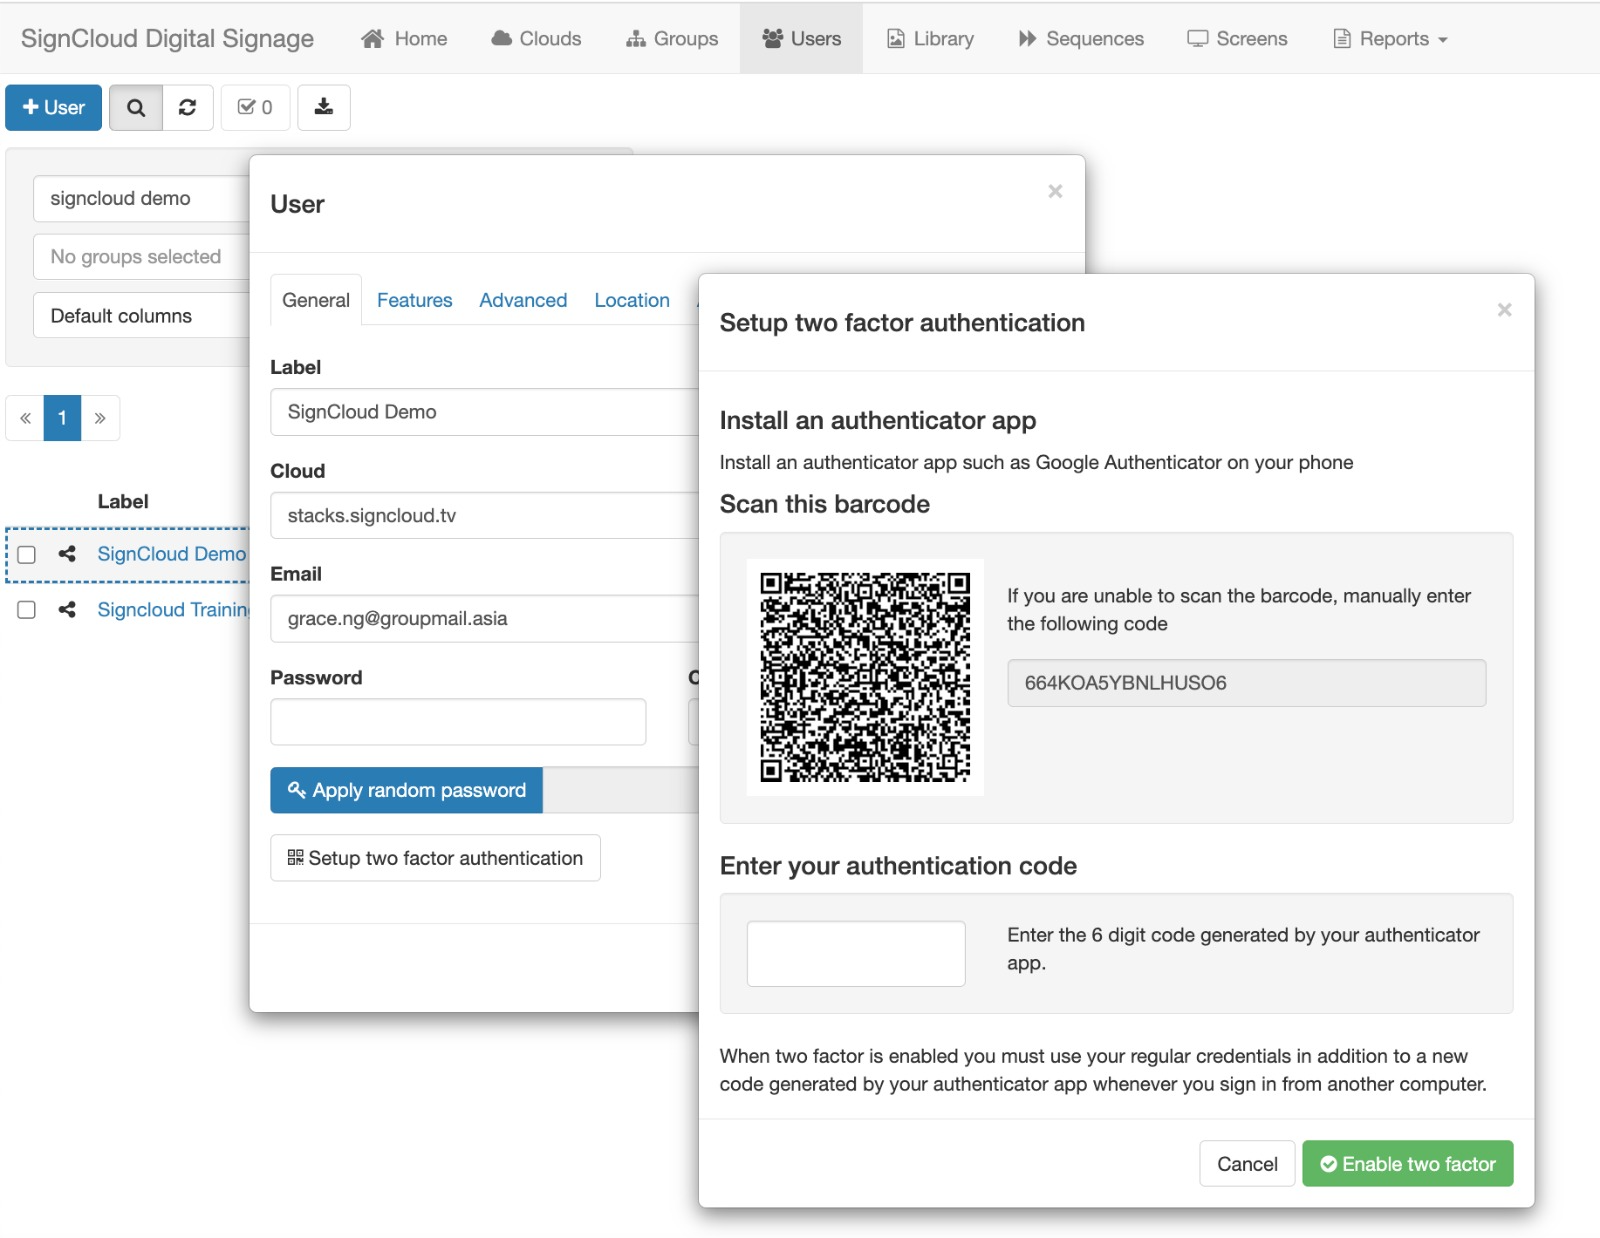Open the Signcloud Training user link
The height and width of the screenshot is (1238, 1600).
point(173,610)
